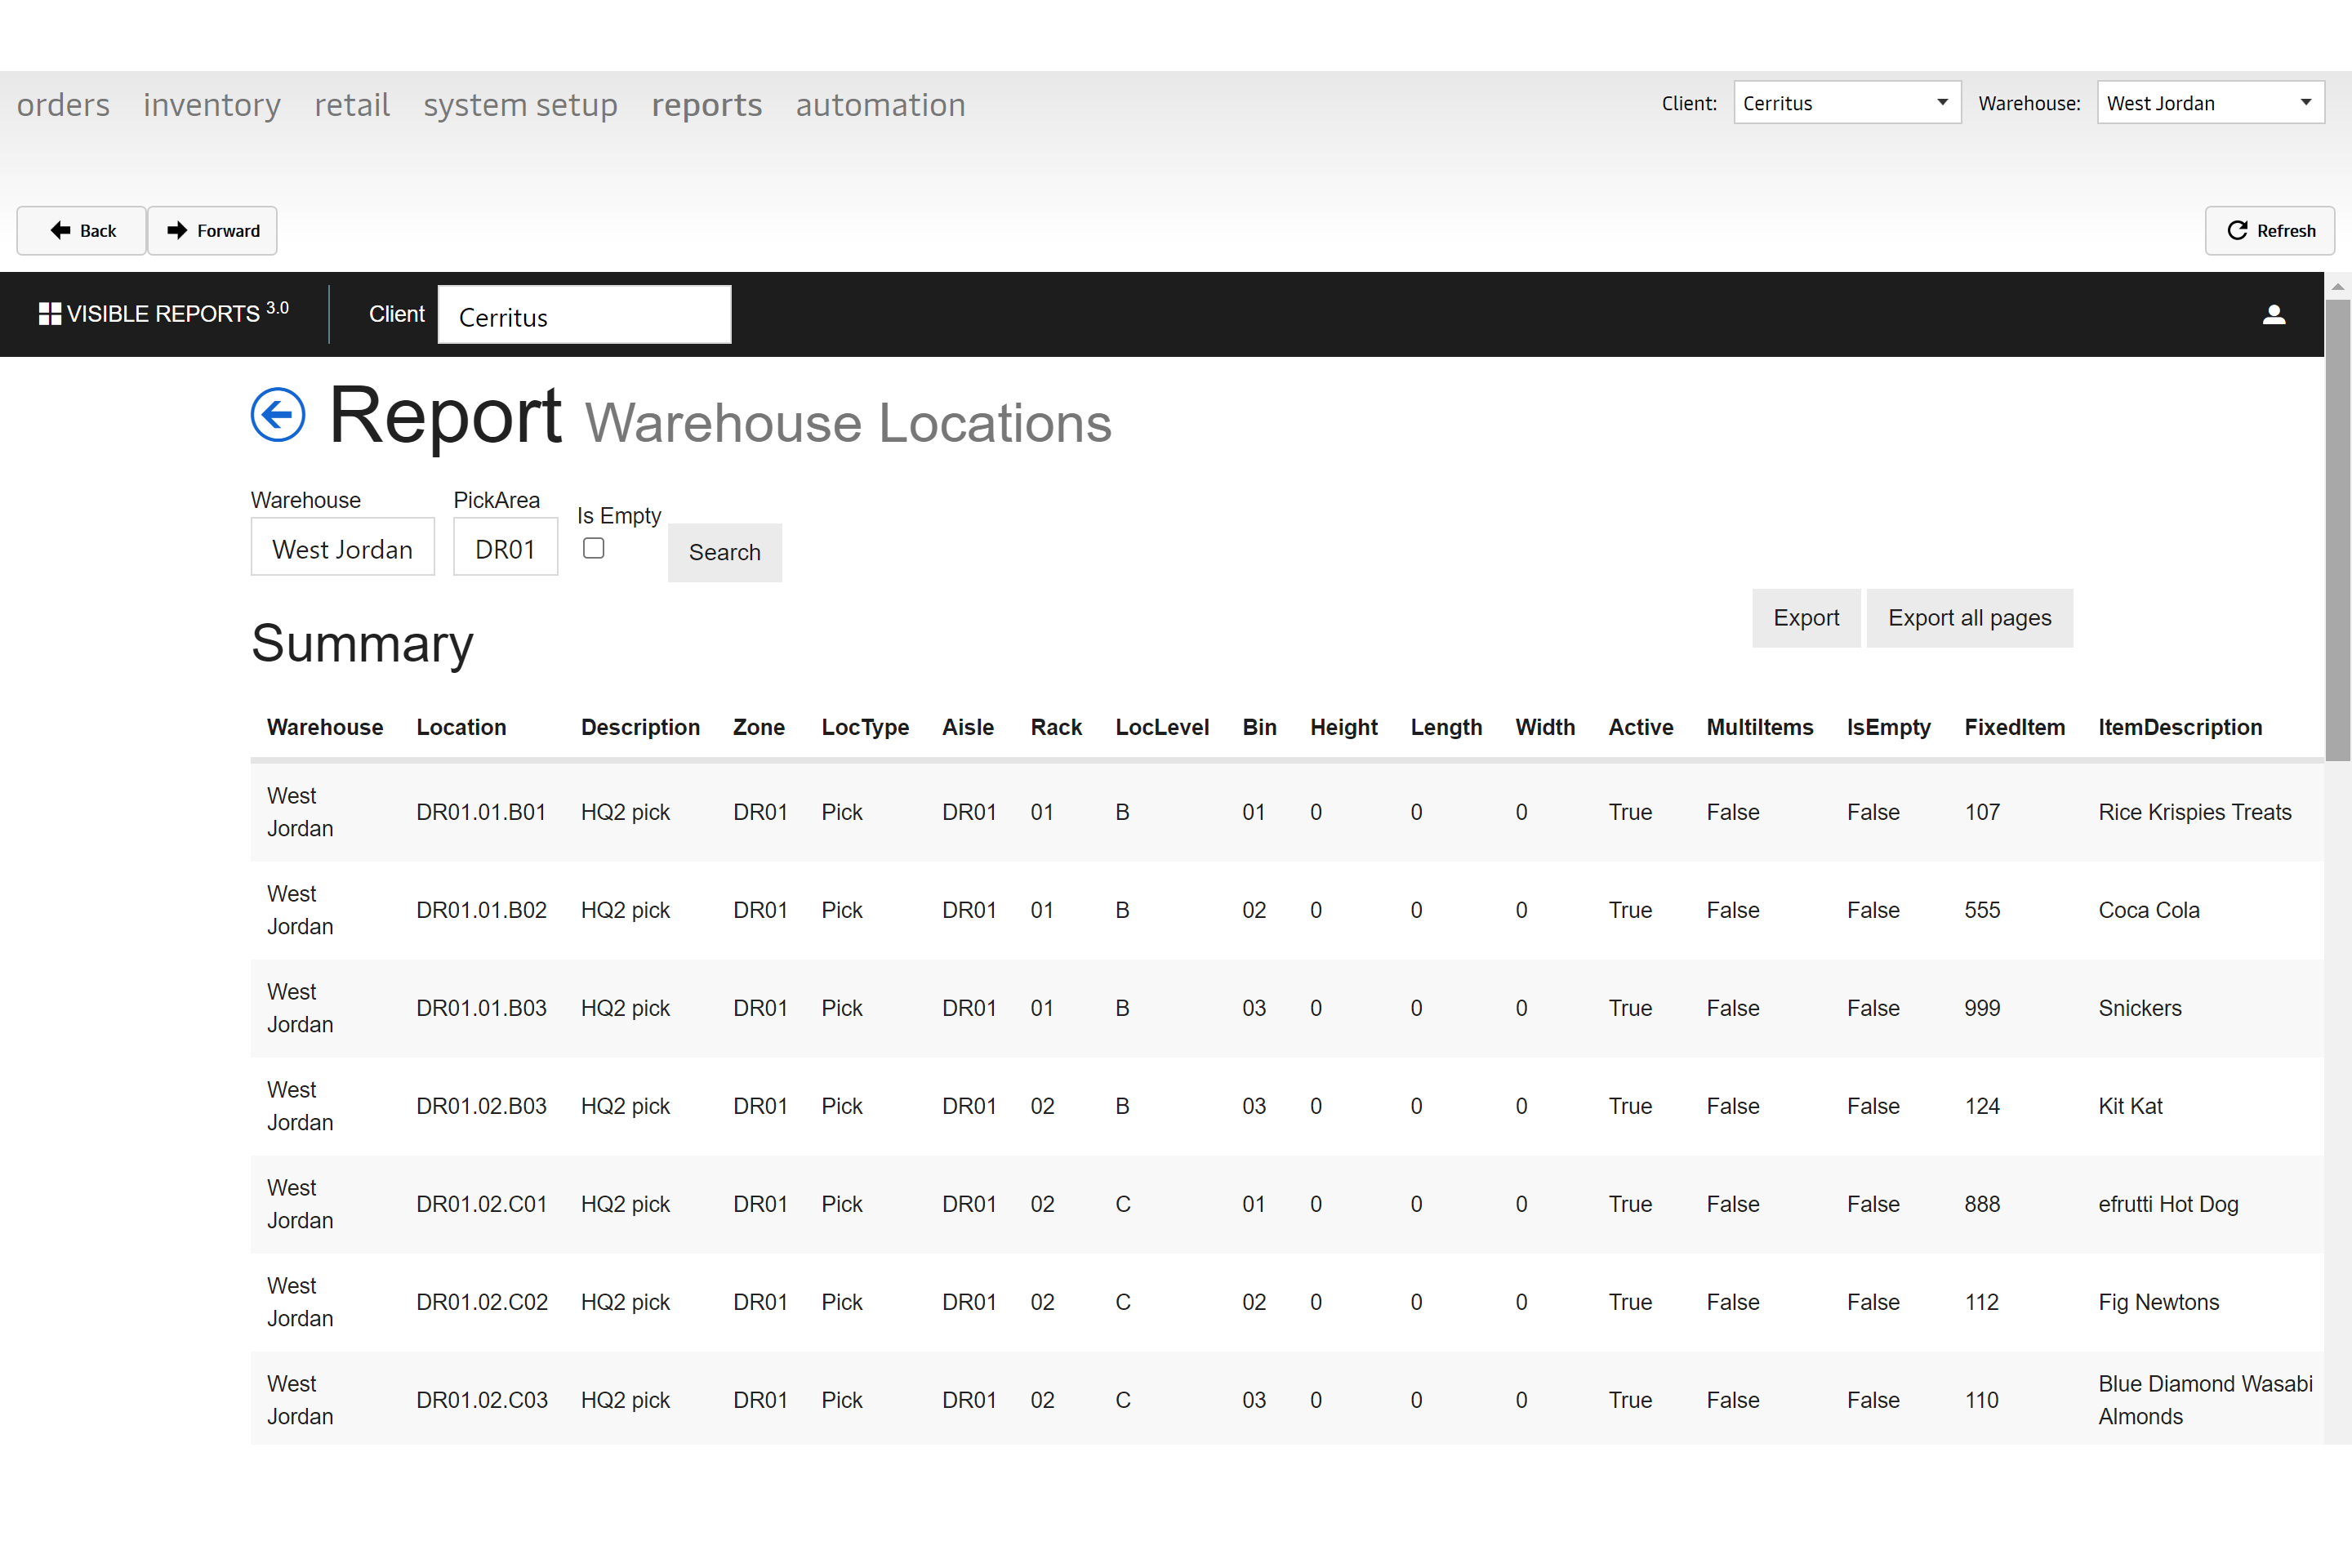Click the Length column header
Viewport: 2352px width, 1568px height.
coord(1446,727)
